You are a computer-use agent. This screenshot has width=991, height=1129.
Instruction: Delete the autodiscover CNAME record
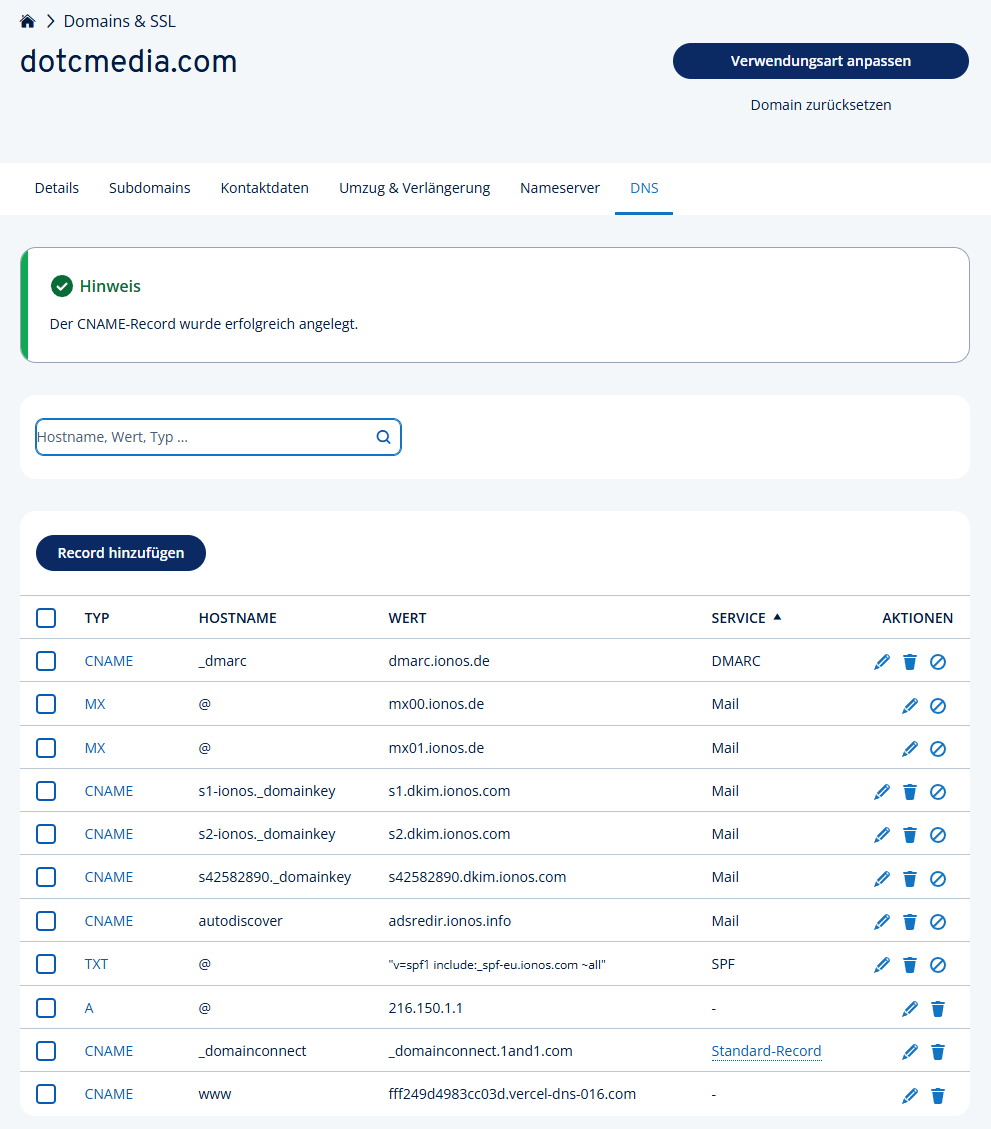pos(909,921)
